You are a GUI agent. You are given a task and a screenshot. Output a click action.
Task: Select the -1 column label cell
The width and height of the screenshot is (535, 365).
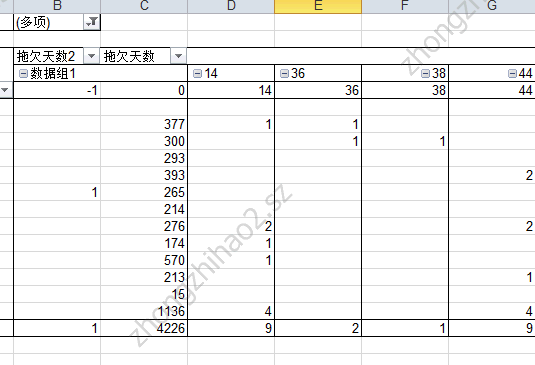(57, 90)
